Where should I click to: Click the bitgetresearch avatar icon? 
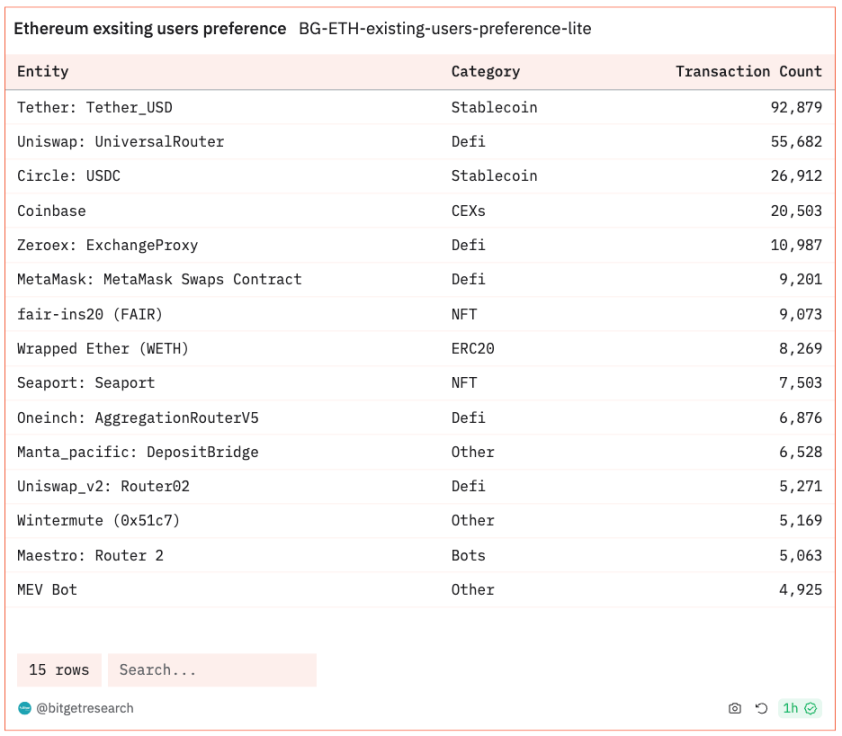(x=25, y=708)
